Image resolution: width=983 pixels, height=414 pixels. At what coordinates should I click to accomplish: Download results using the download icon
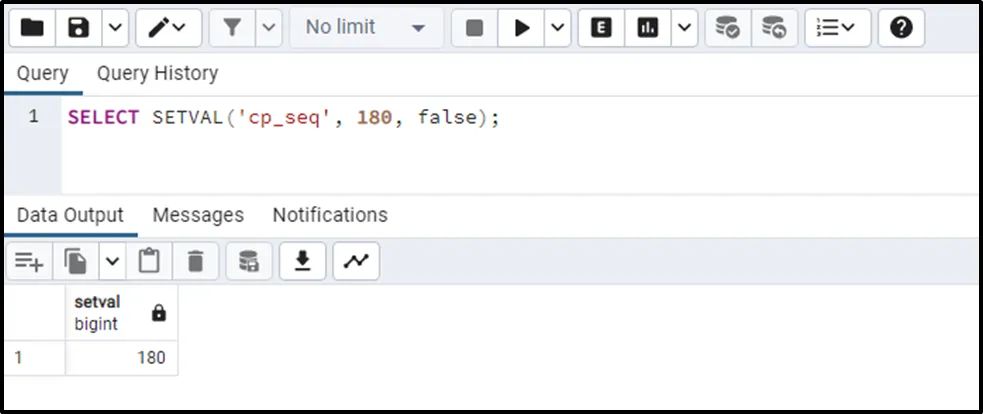[302, 261]
